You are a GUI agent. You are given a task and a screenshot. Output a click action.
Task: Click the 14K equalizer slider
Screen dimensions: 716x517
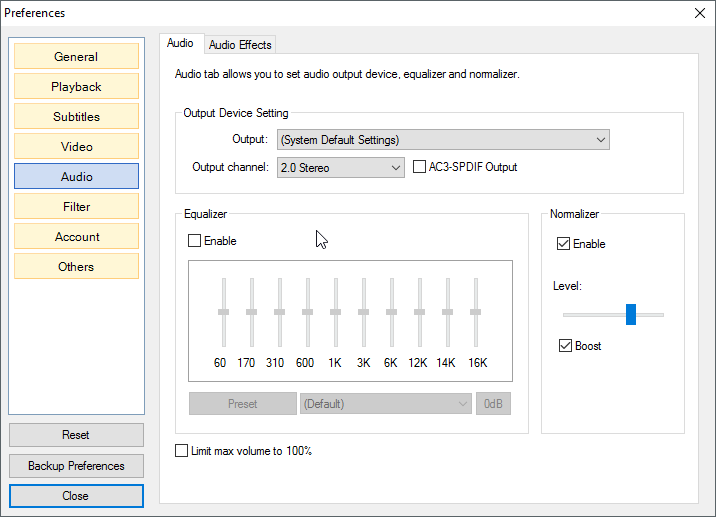tap(448, 312)
